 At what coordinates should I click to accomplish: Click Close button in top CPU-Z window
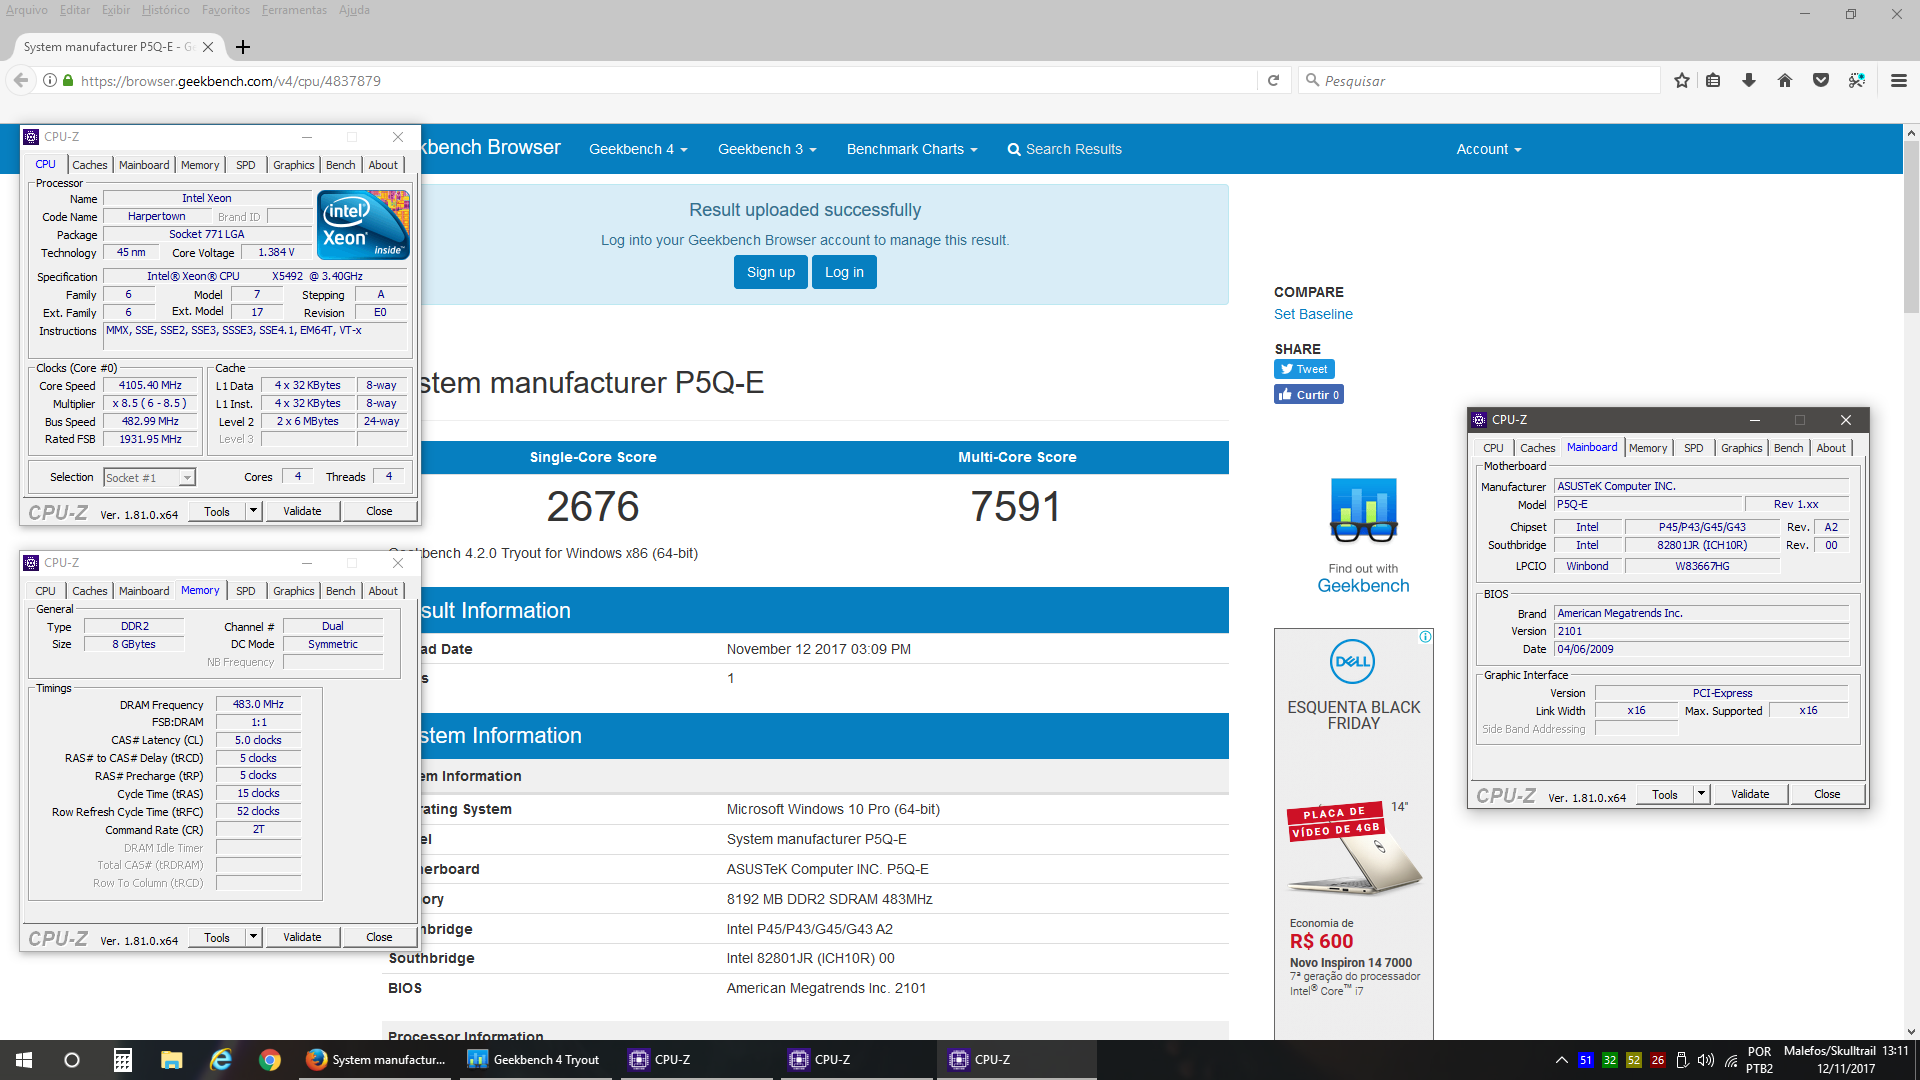(x=379, y=511)
